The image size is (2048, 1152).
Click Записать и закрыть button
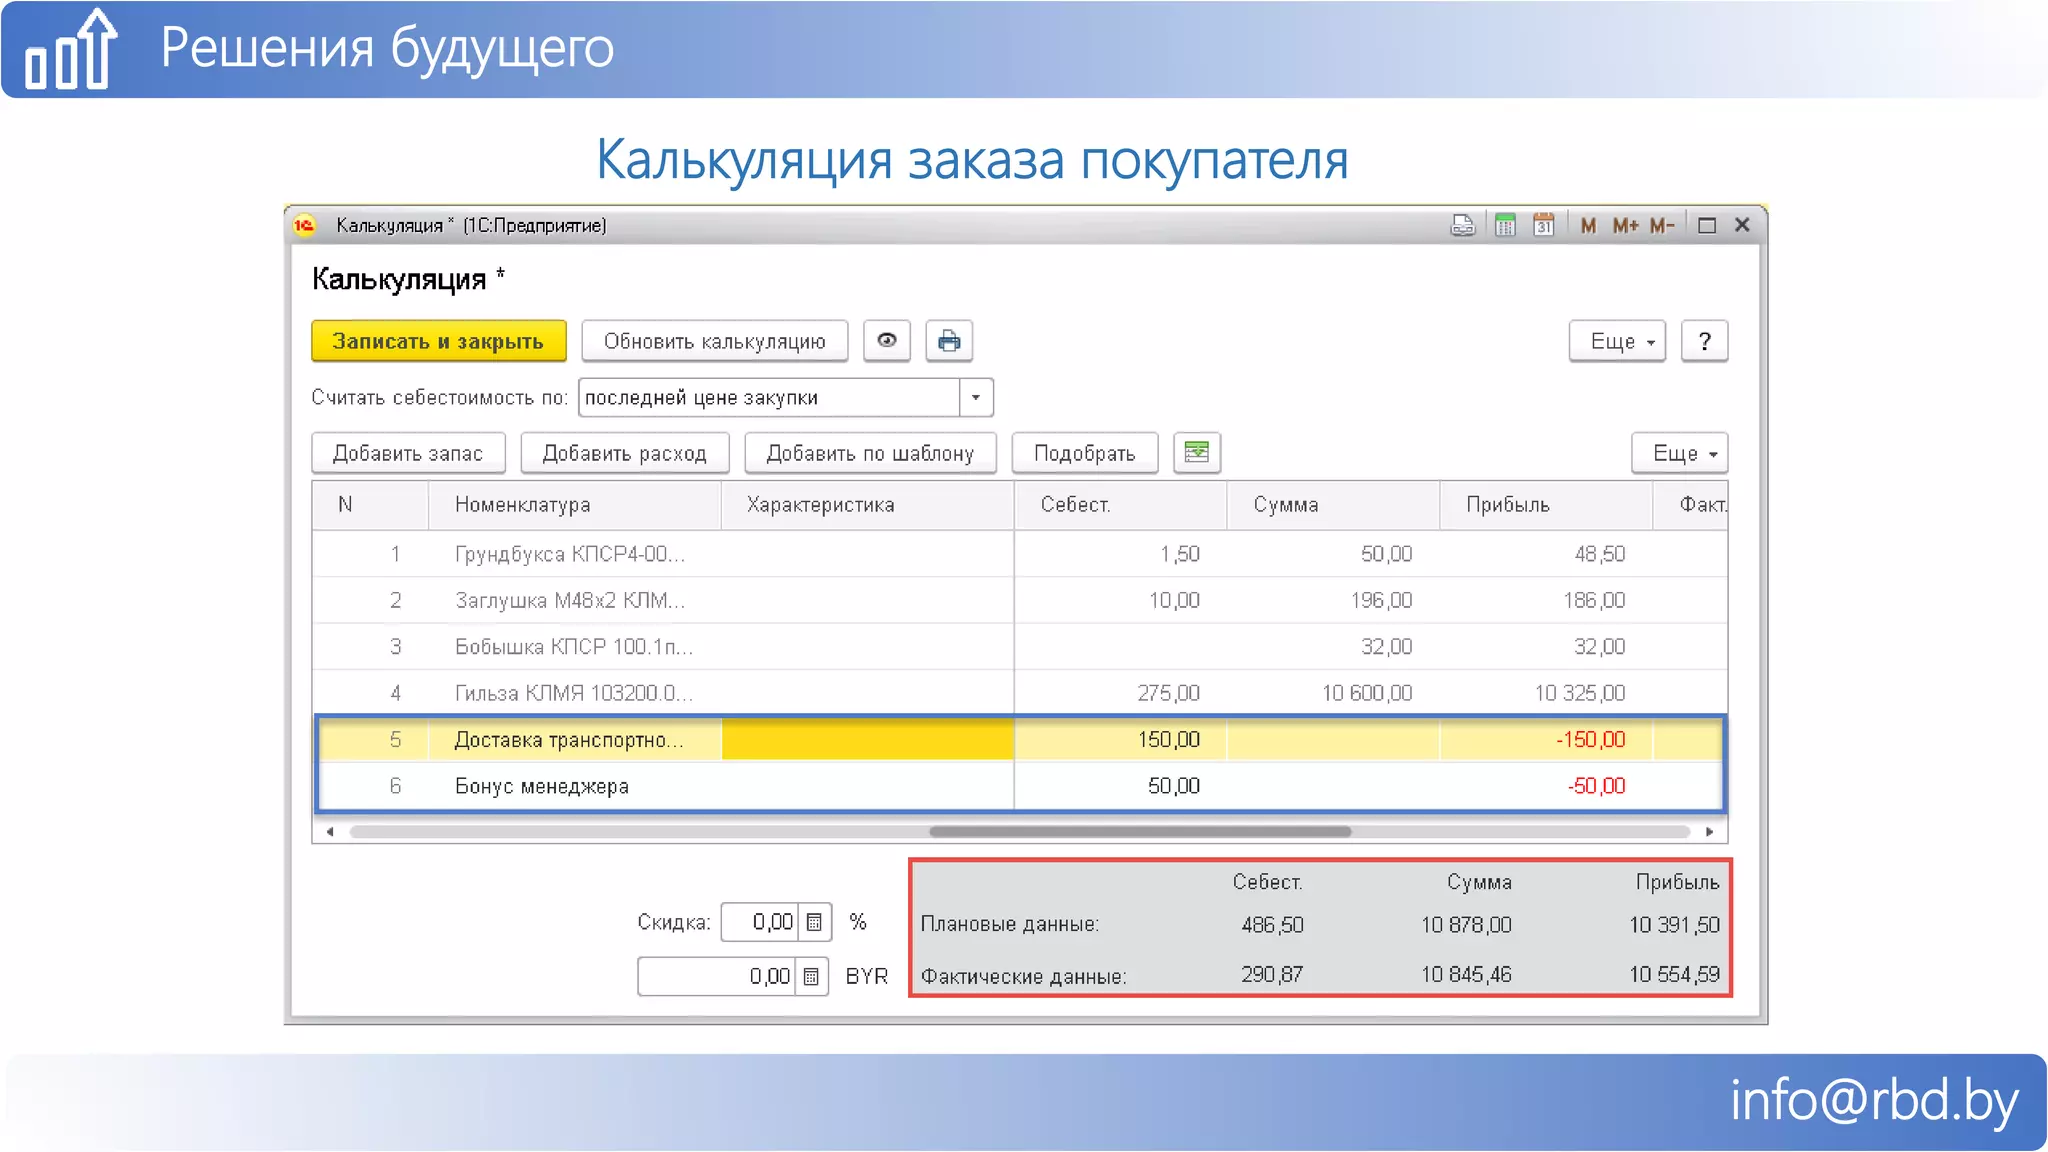pyautogui.click(x=439, y=341)
